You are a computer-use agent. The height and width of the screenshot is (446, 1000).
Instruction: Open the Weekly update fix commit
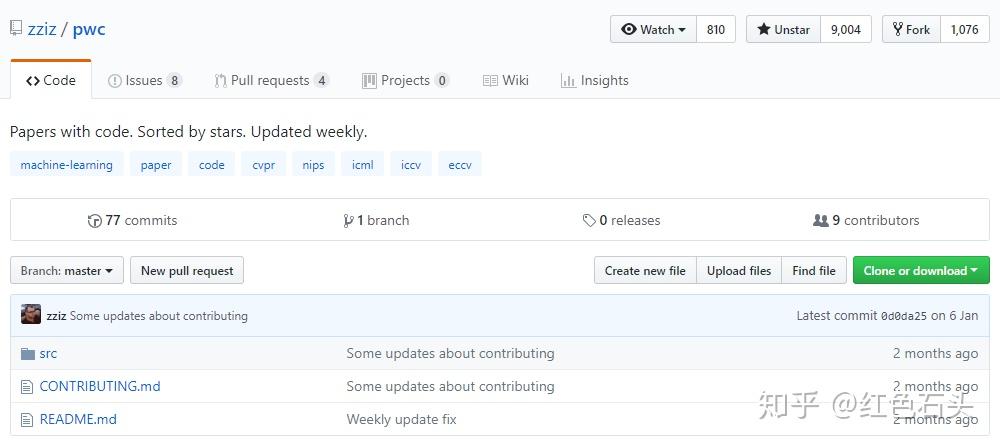[402, 420]
